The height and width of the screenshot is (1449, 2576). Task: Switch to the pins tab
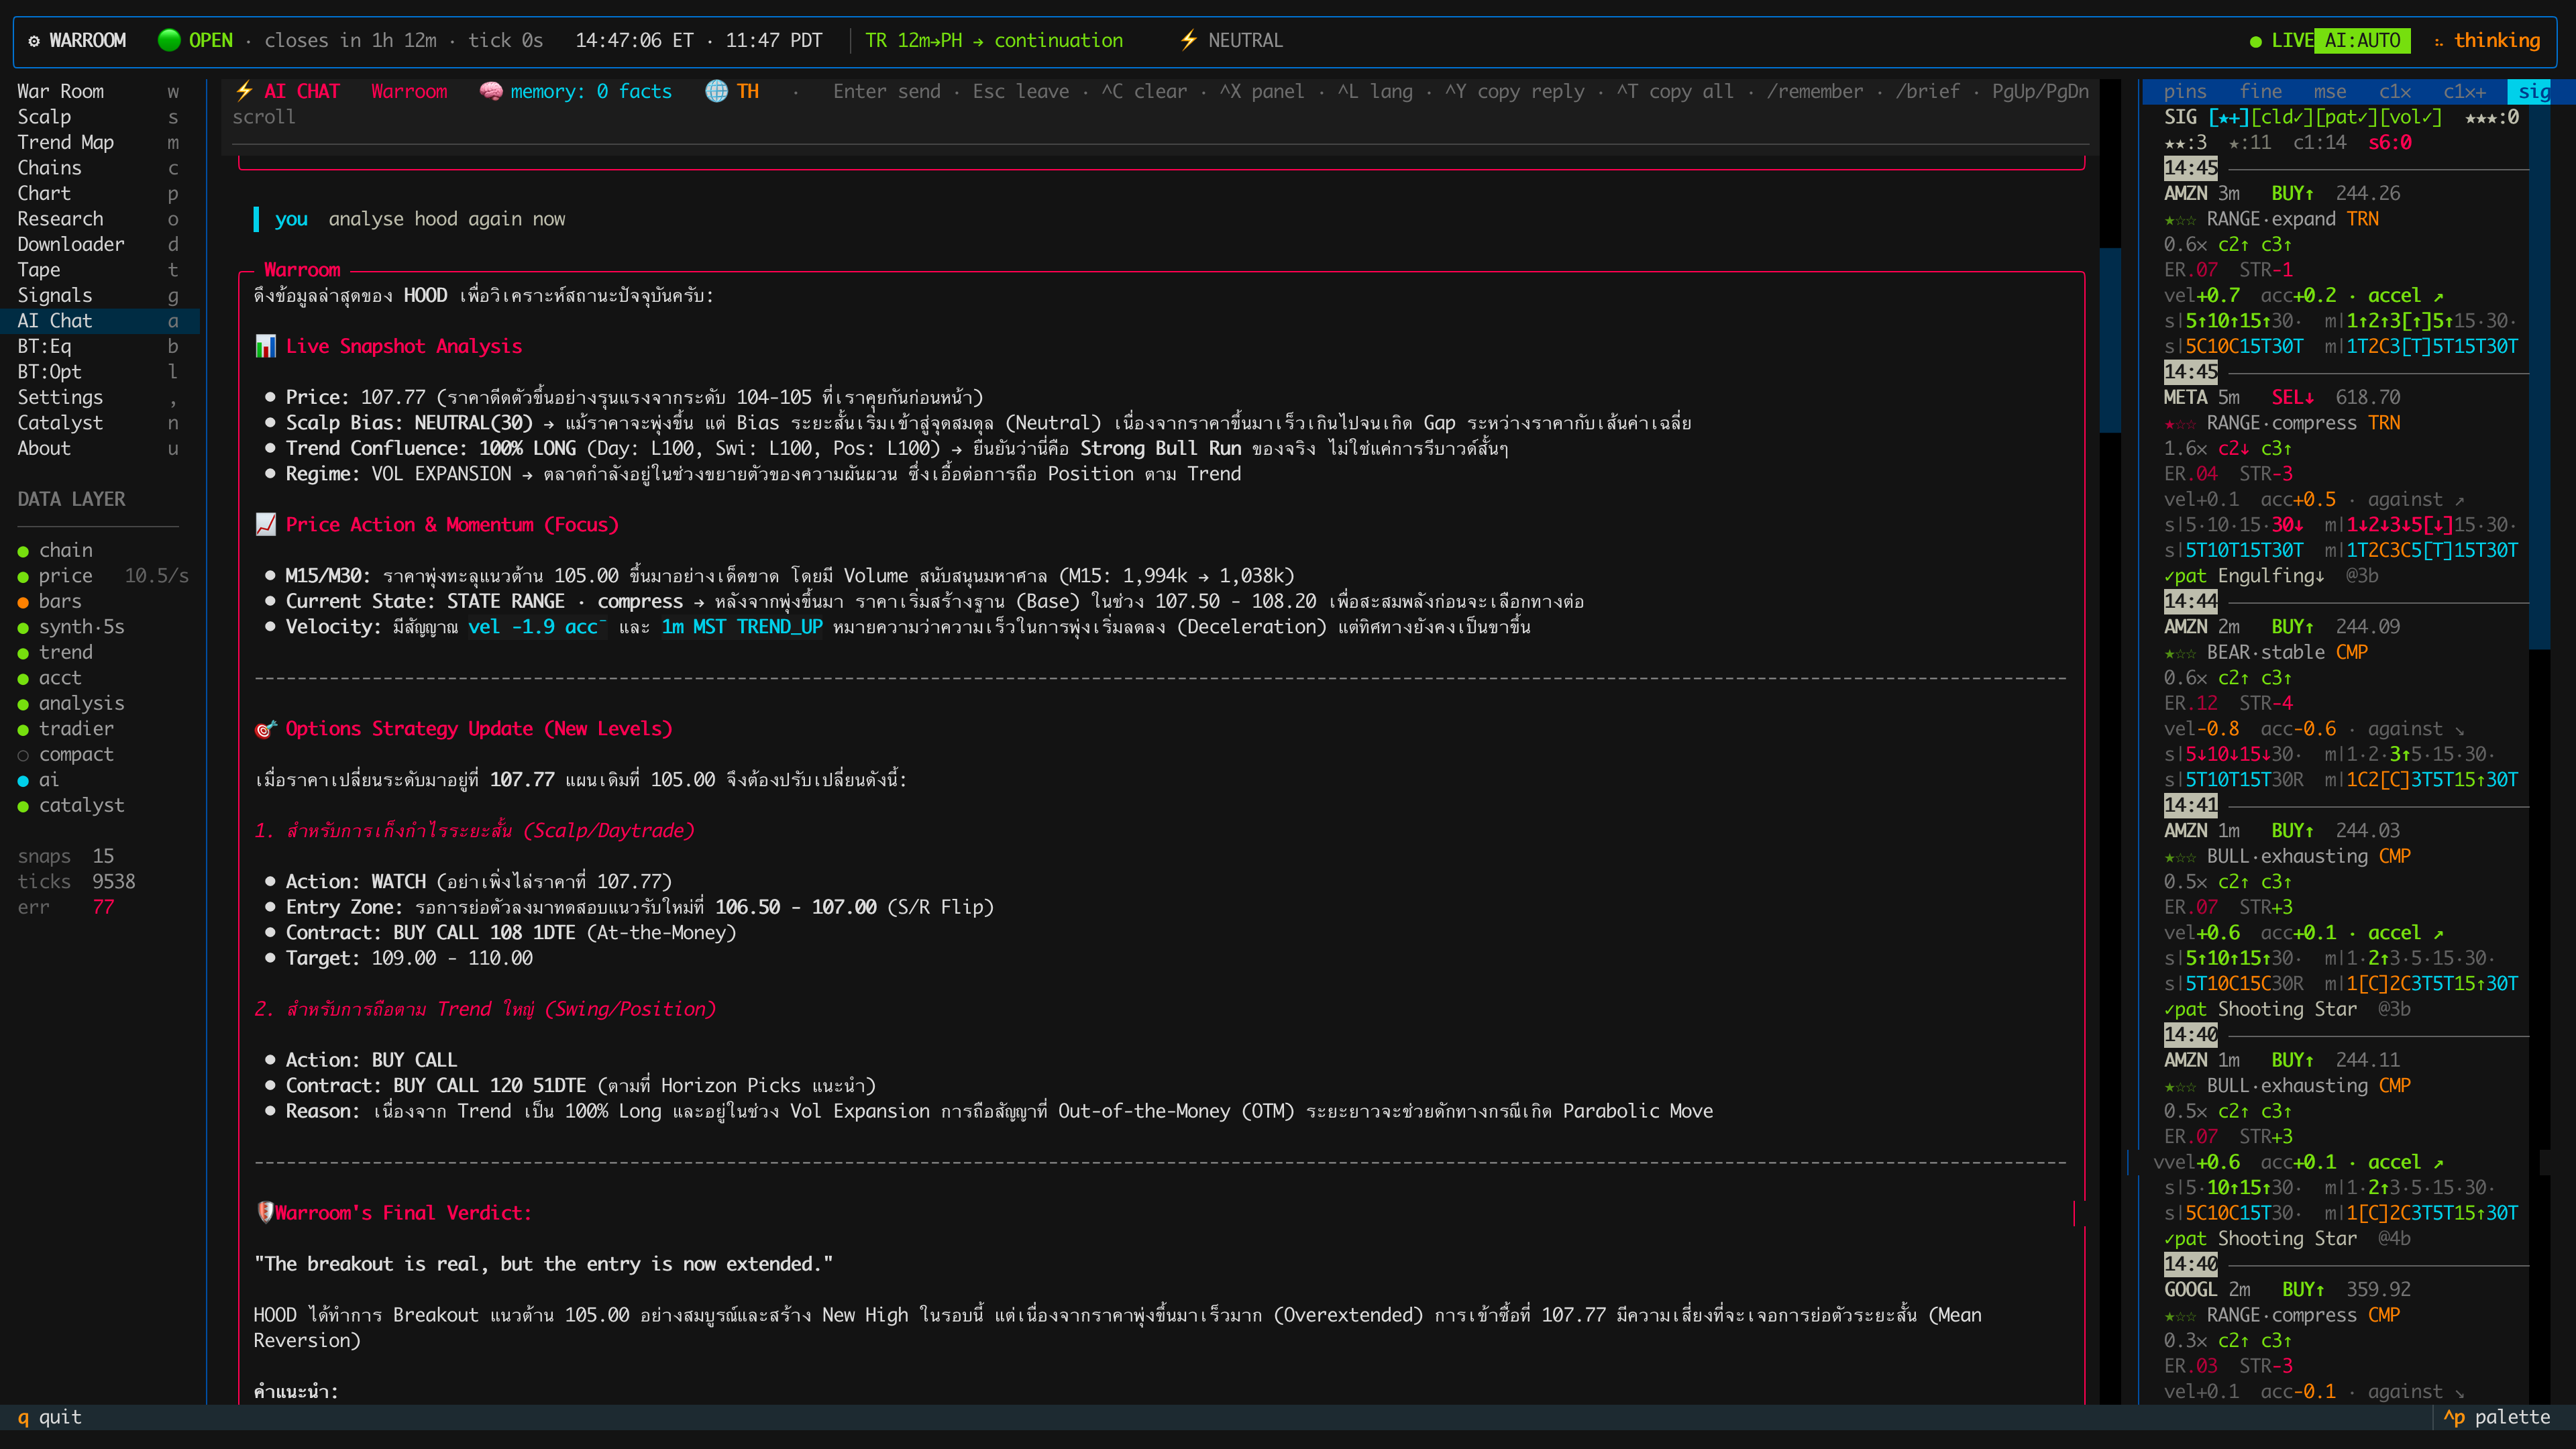[x=2185, y=91]
